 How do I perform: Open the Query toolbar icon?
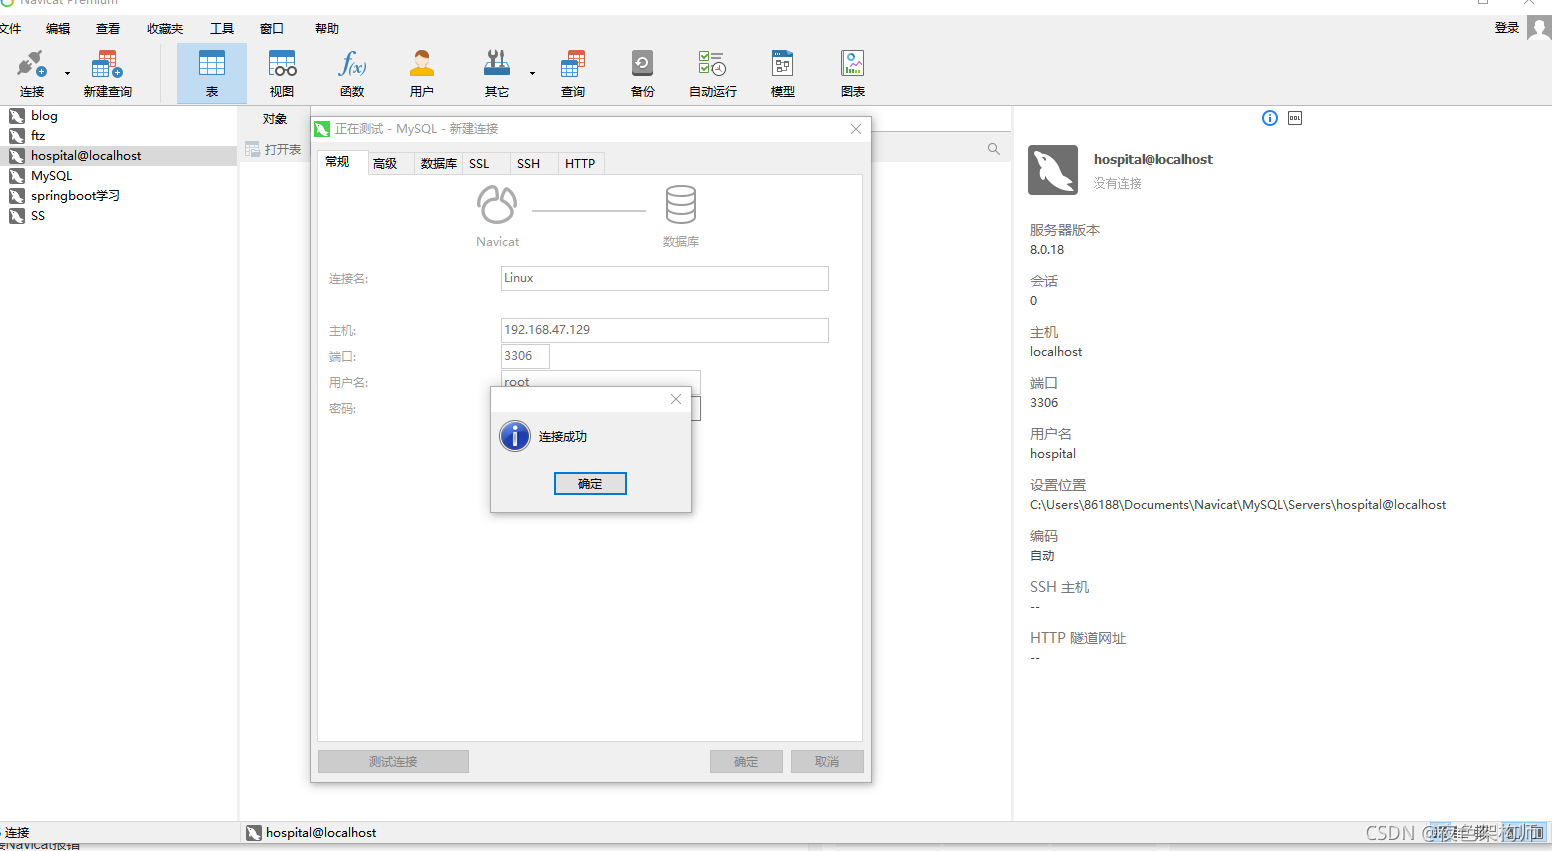[x=573, y=74]
